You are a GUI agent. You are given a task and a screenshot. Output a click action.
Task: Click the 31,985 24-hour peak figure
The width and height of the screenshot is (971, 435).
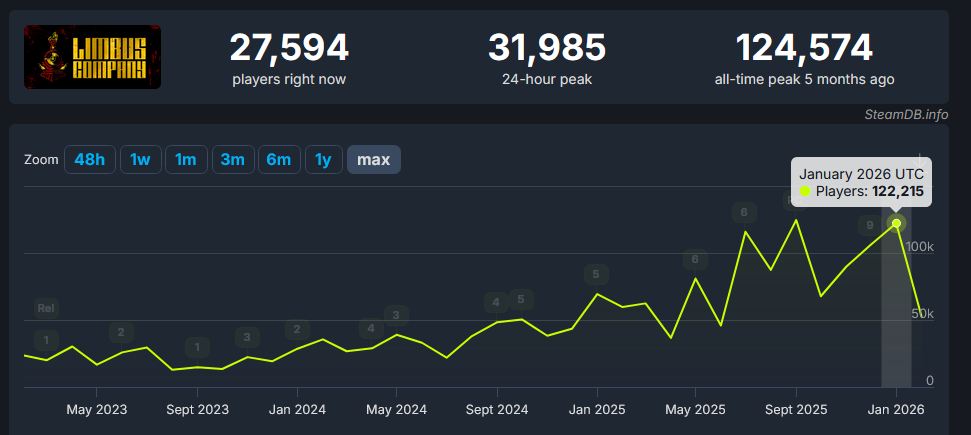547,48
